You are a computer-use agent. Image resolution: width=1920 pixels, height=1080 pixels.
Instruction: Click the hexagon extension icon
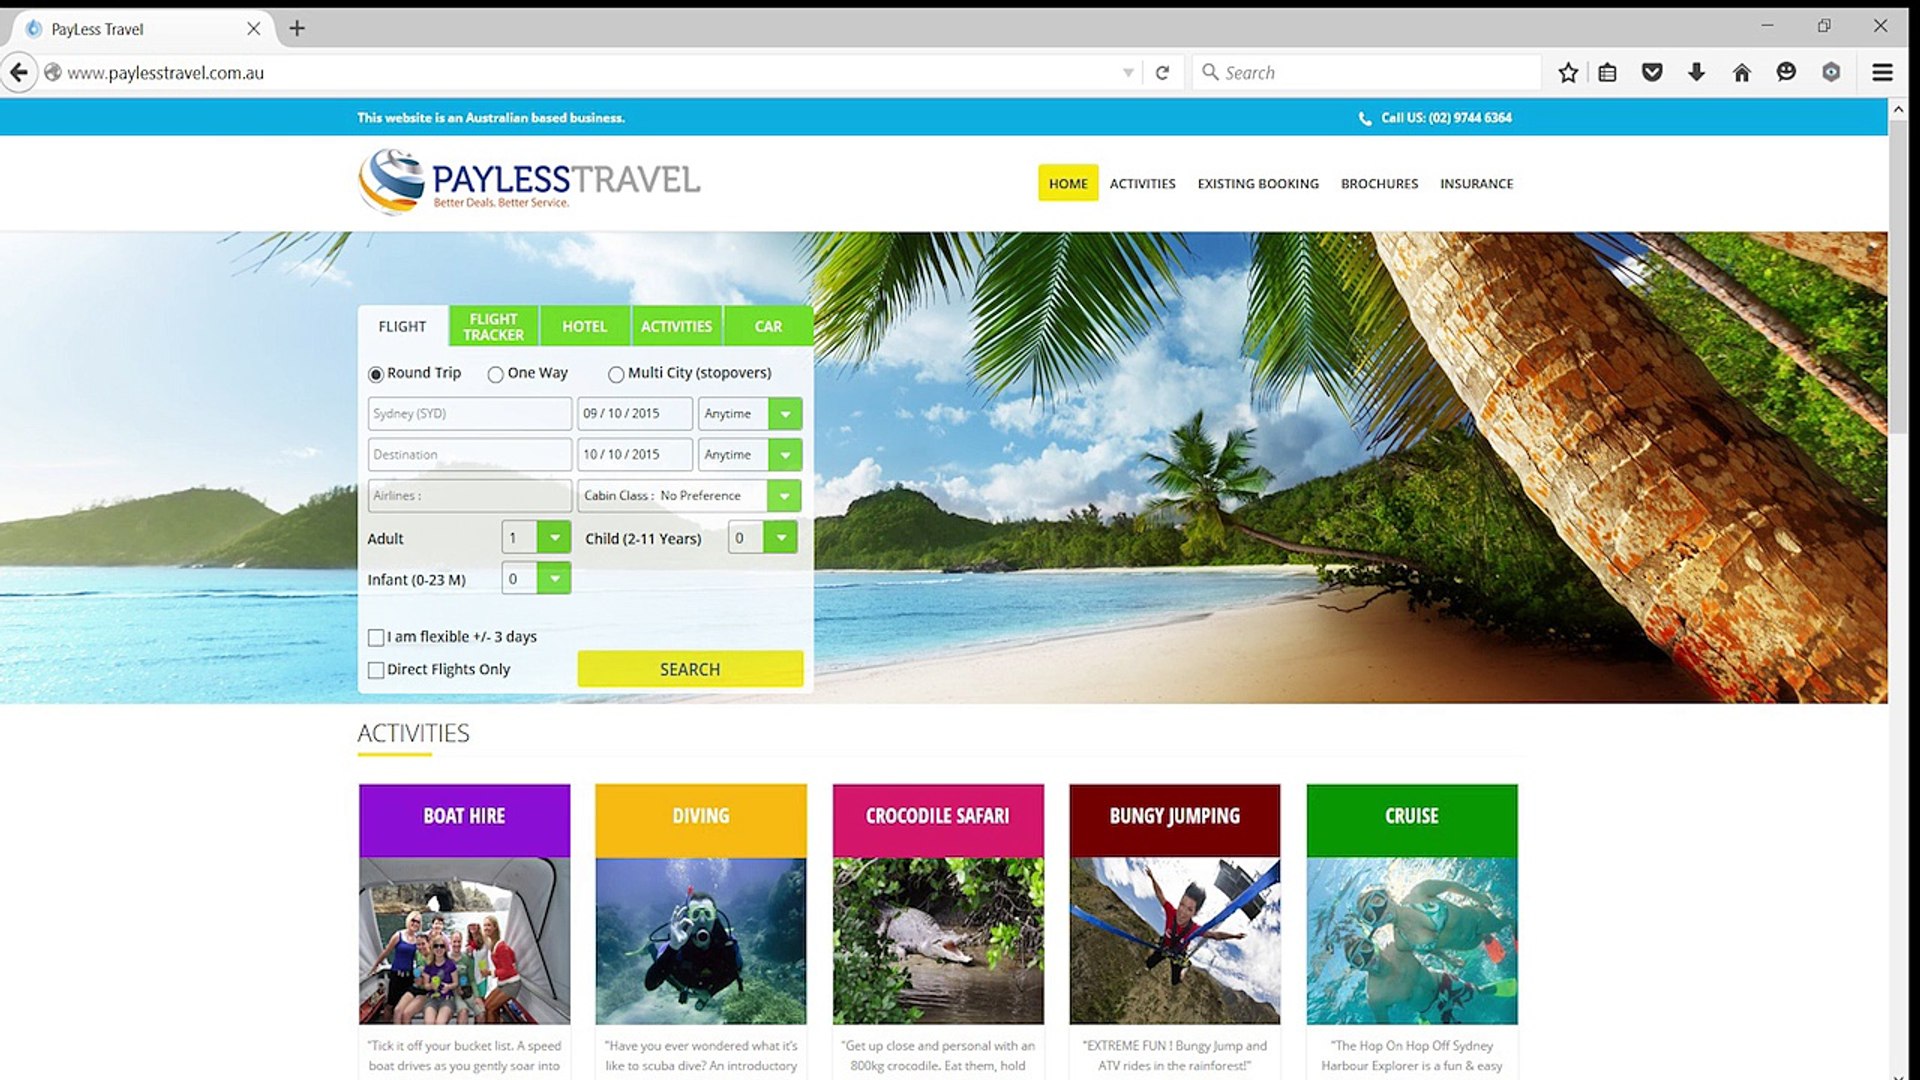pos(1831,73)
